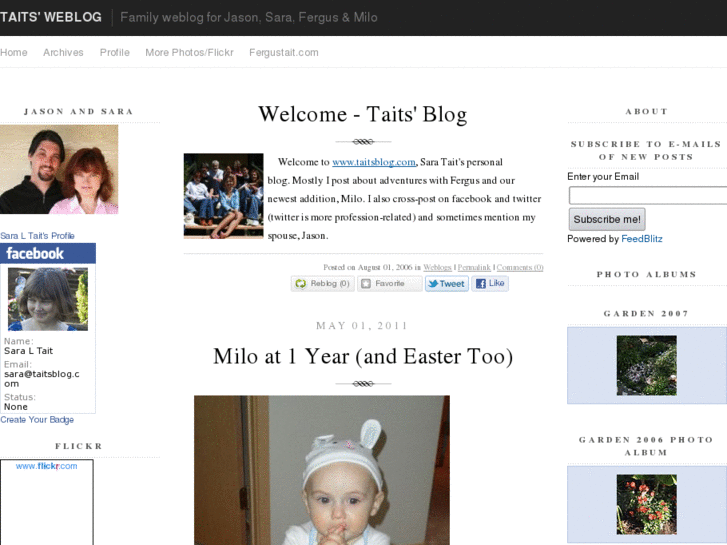727x545 pixels.
Task: Open the Flickr logo link in sidebar
Action: click(46, 466)
